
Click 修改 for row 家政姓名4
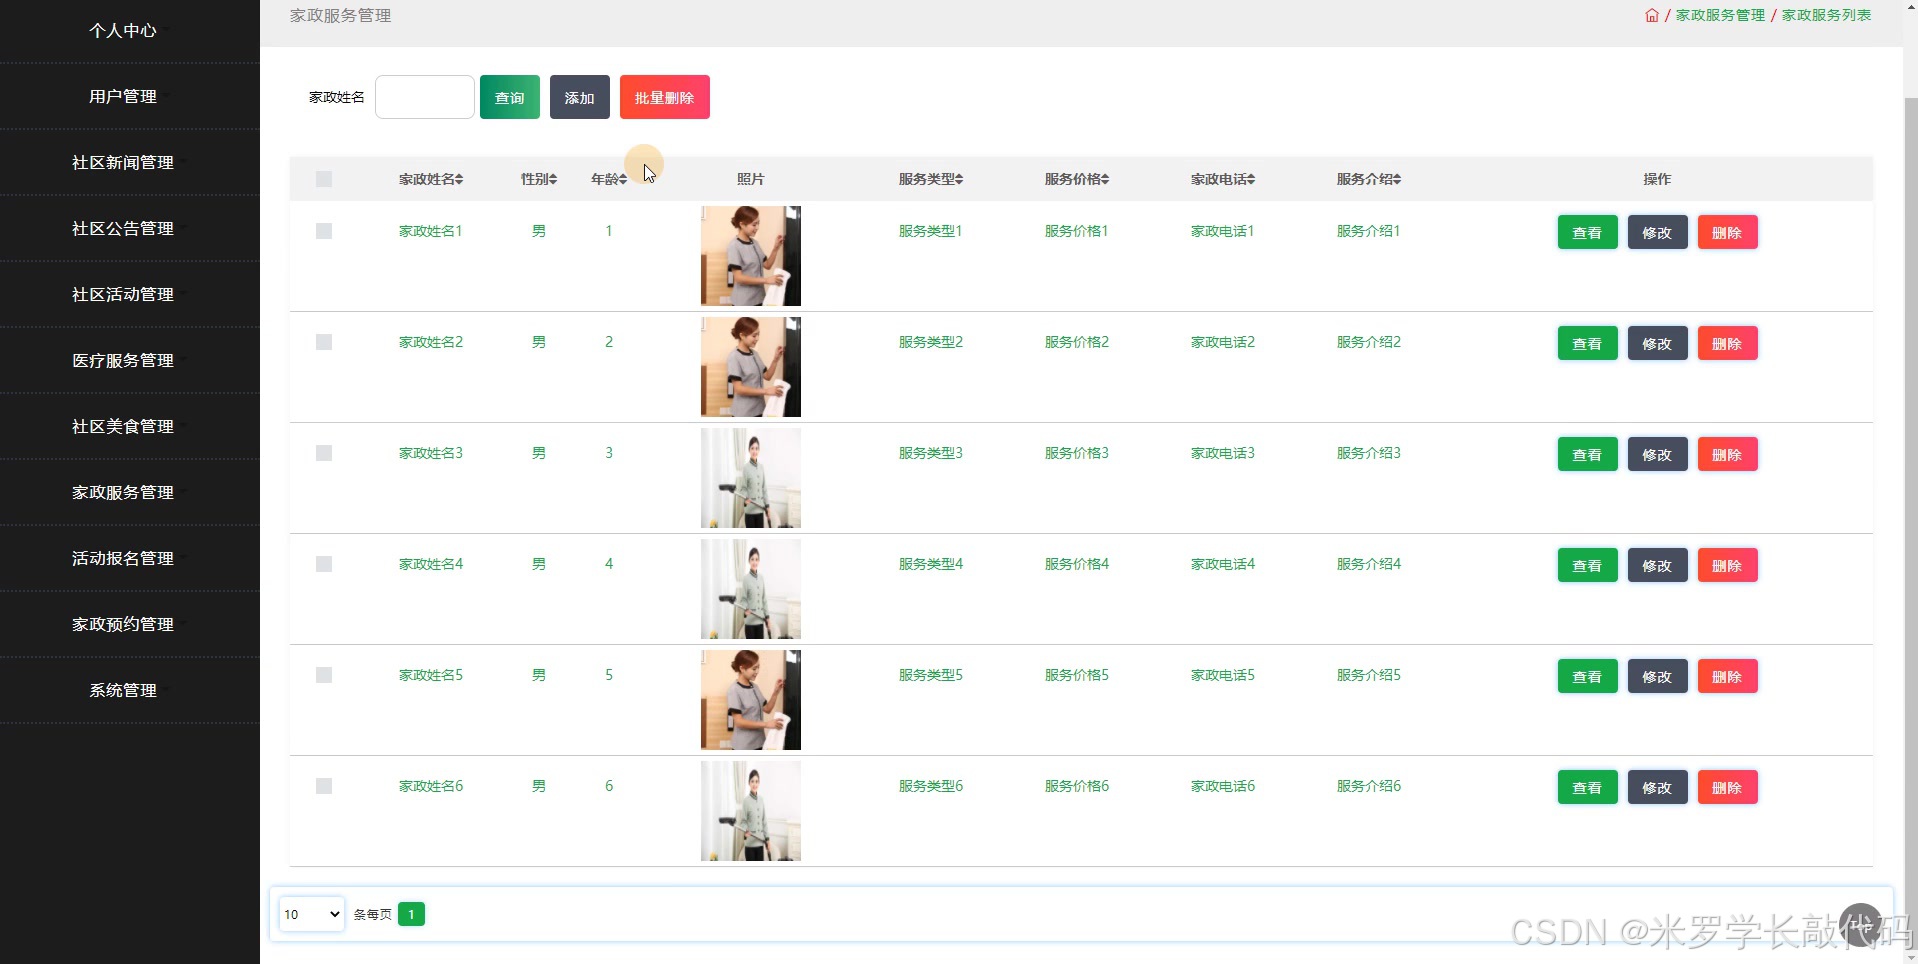click(1658, 565)
